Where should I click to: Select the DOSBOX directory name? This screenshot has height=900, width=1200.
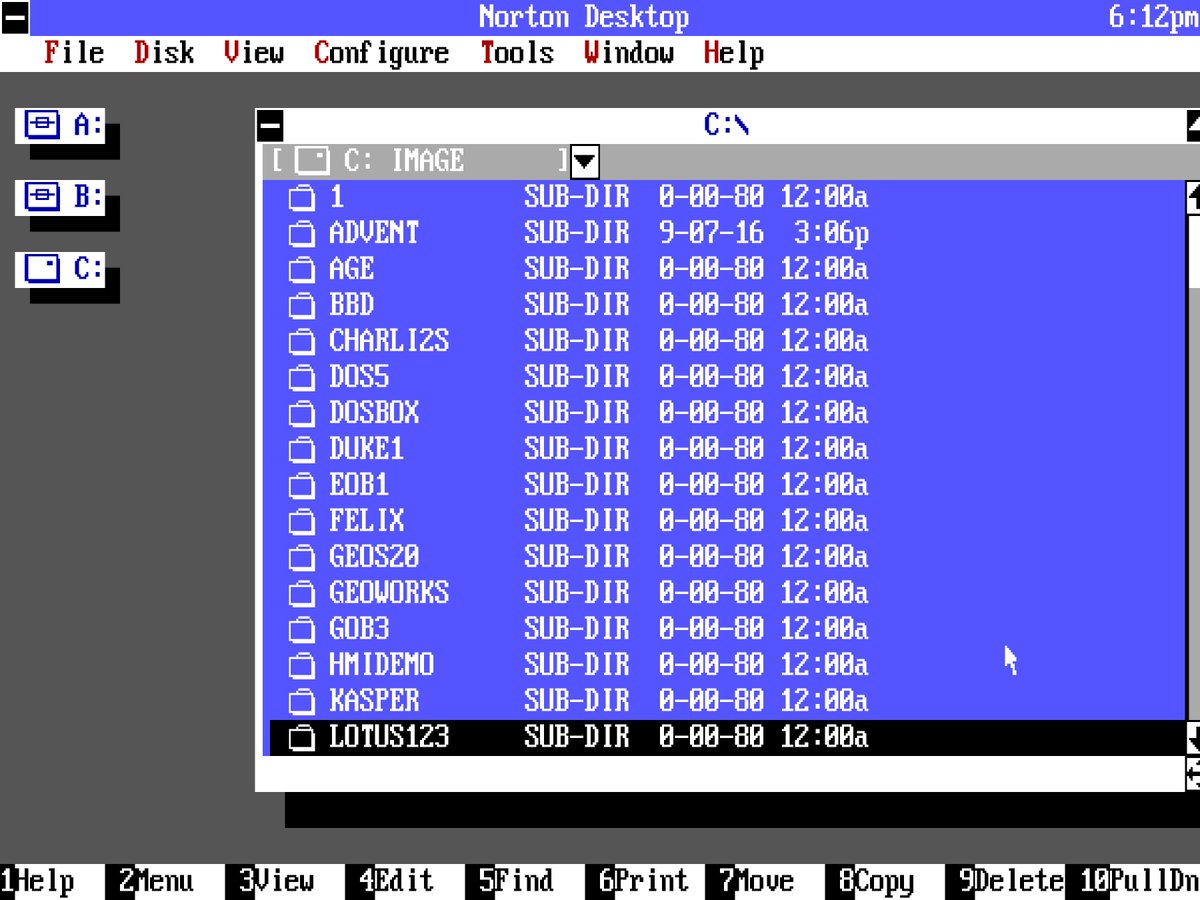click(x=374, y=415)
